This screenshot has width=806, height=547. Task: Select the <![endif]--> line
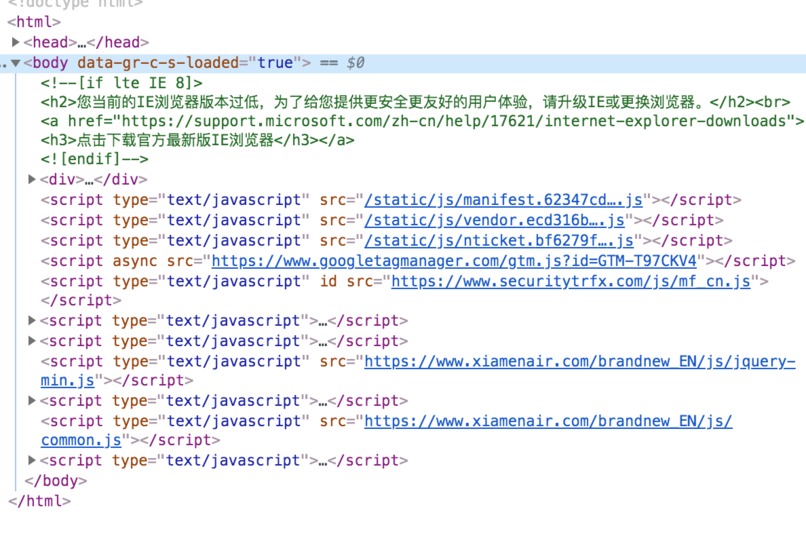coord(95,159)
